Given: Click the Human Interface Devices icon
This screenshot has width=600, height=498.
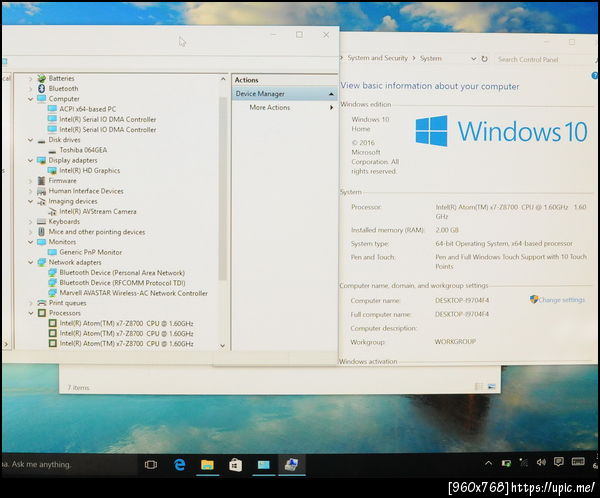Looking at the screenshot, I should 41,191.
